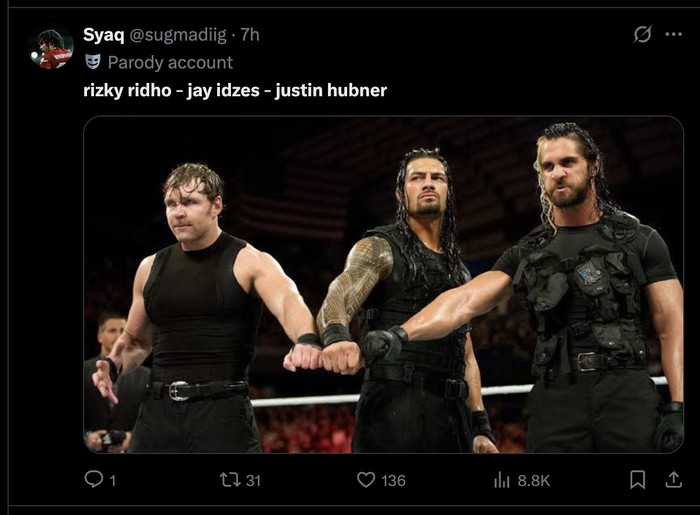Open Syaq's profile avatar picture
The height and width of the screenshot is (515, 700).
[x=51, y=49]
